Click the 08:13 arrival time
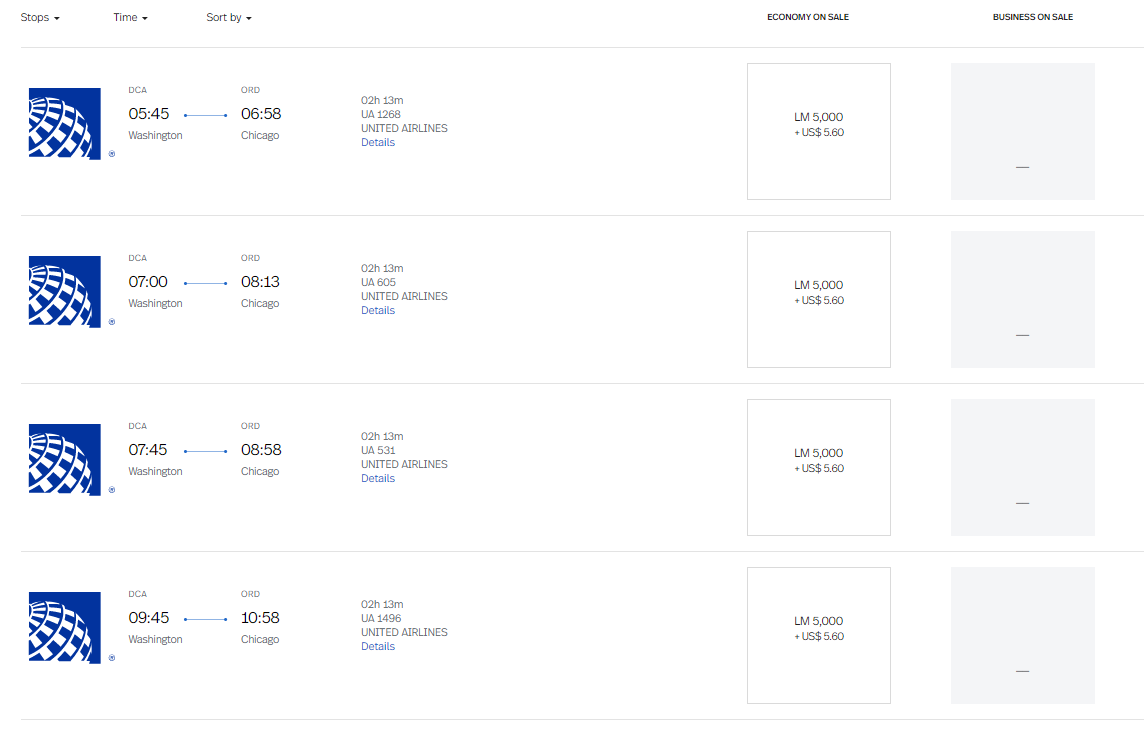This screenshot has height=730, width=1144. 260,281
